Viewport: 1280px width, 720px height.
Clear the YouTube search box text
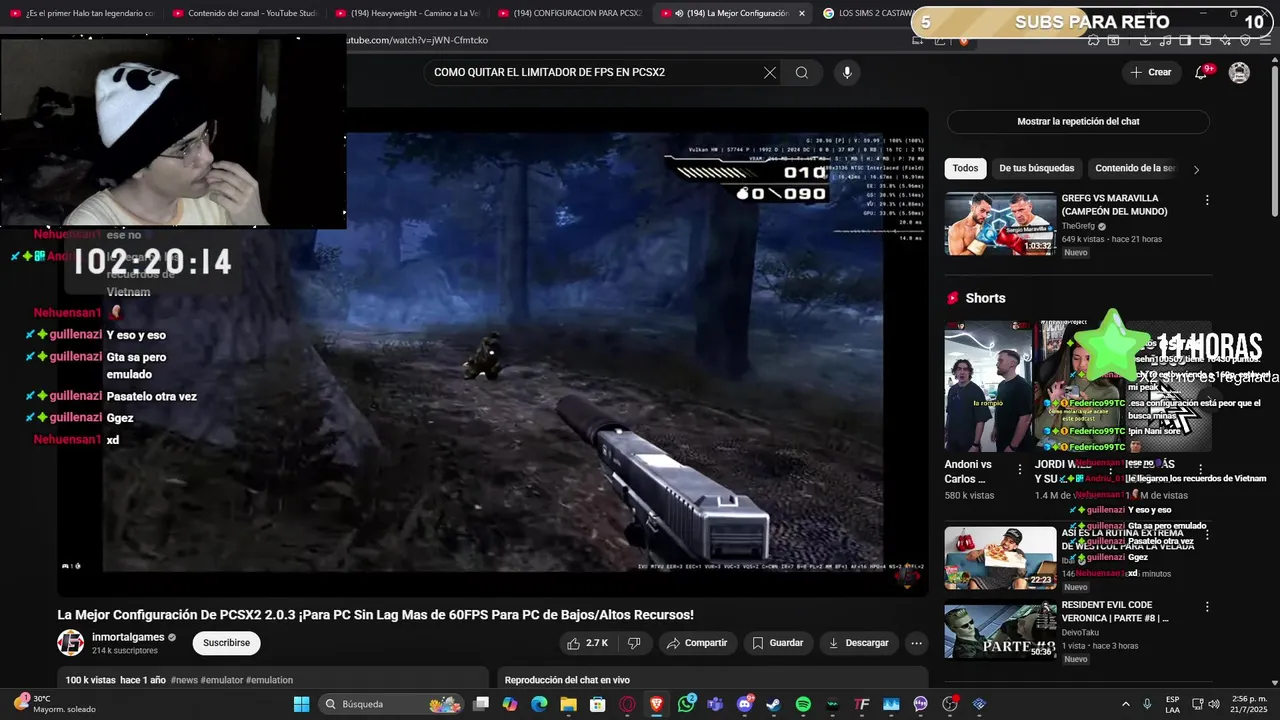[769, 72]
